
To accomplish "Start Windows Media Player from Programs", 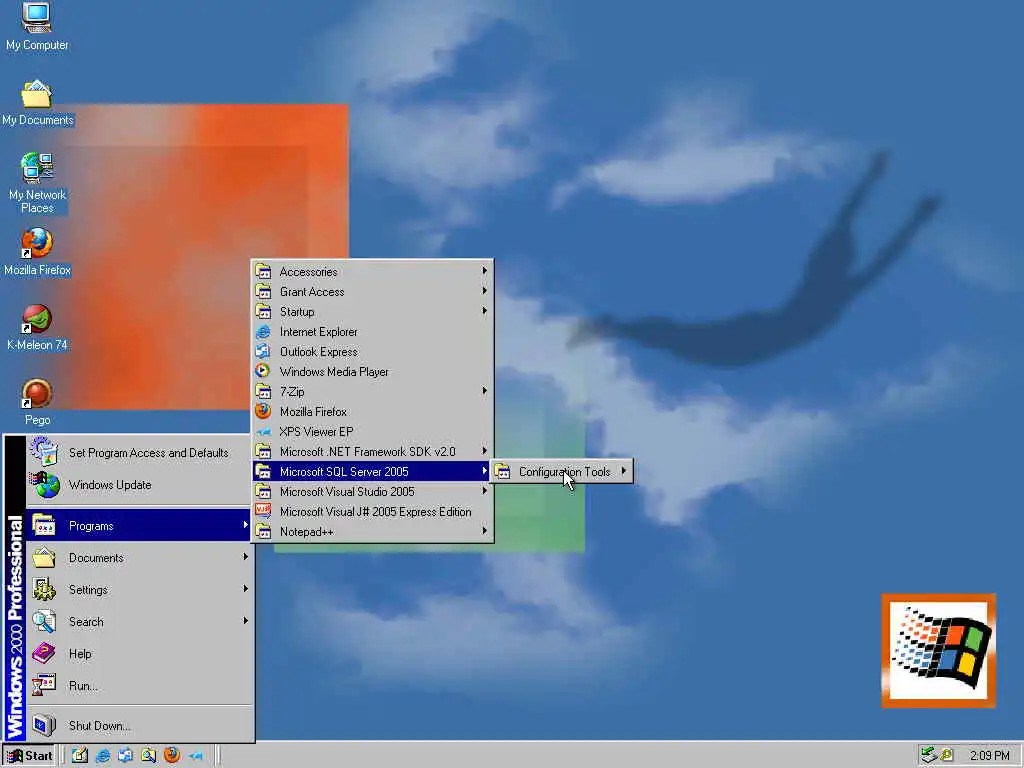I will pos(372,372).
